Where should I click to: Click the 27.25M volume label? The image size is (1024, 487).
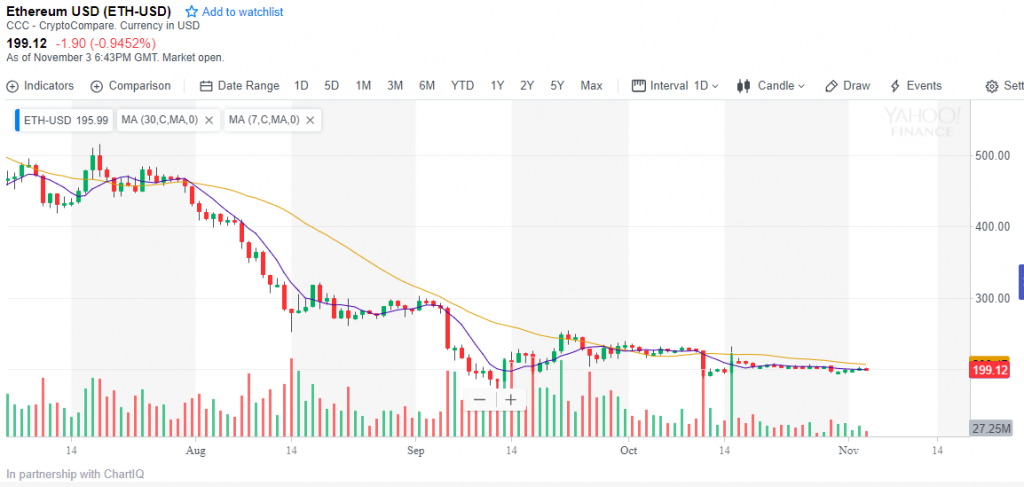tap(991, 429)
